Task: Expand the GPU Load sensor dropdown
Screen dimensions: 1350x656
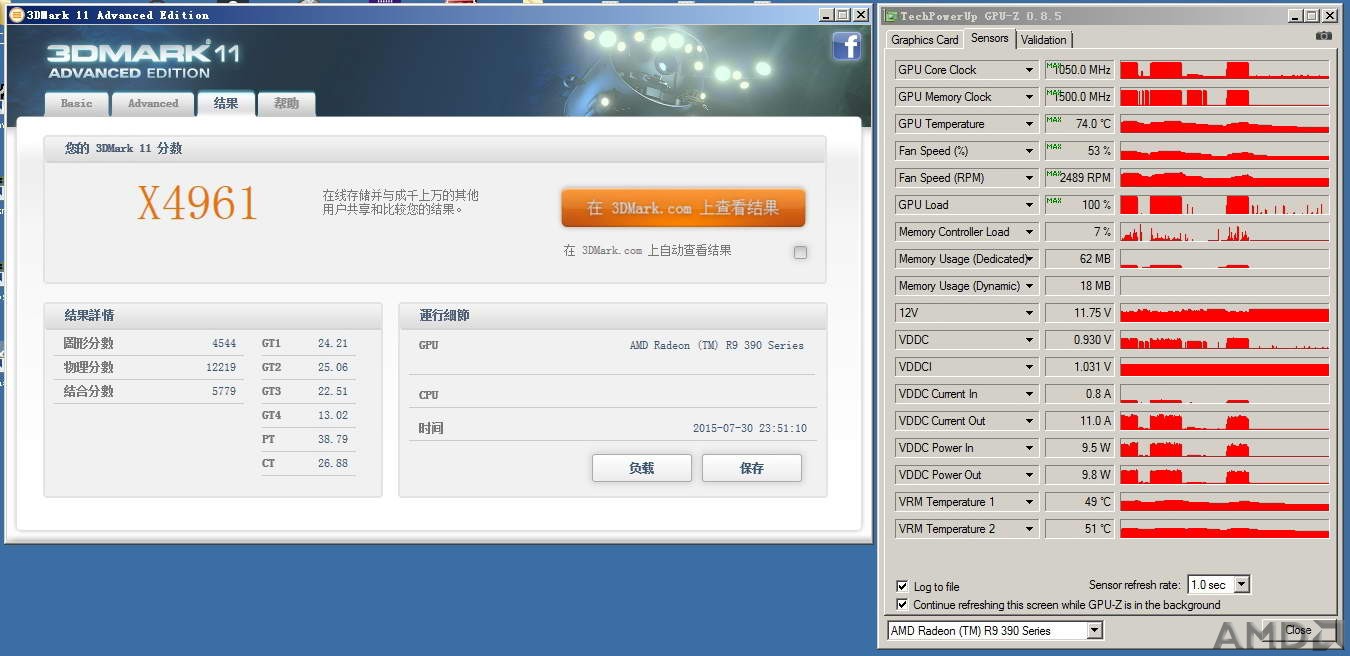Action: coord(1029,205)
